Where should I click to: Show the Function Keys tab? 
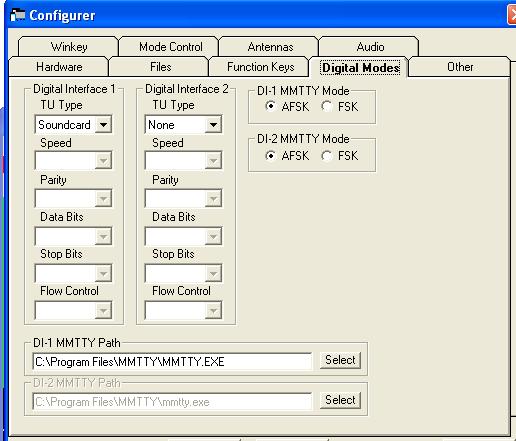[260, 67]
